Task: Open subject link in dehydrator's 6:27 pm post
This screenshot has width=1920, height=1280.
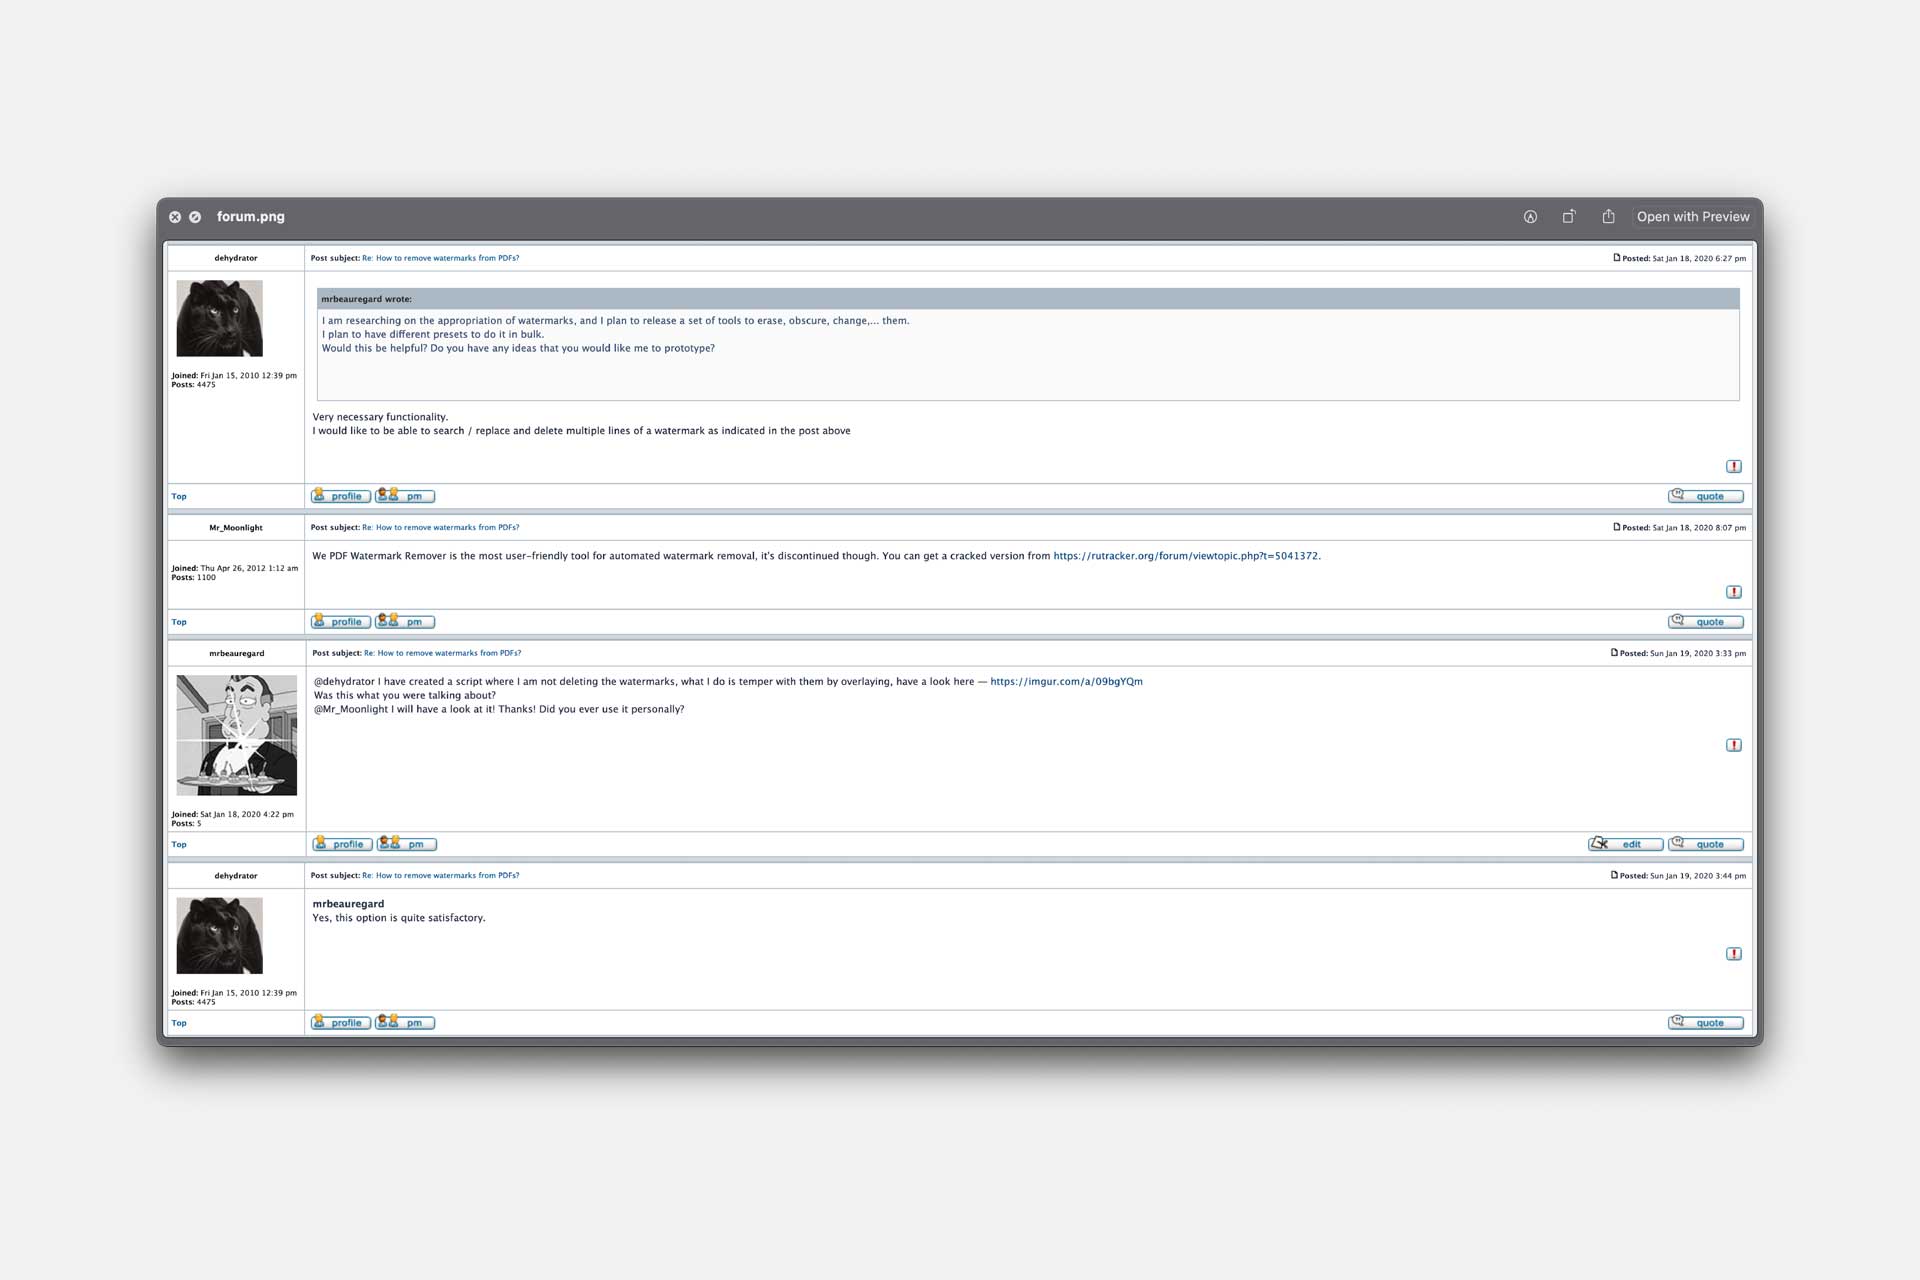Action: coord(440,258)
